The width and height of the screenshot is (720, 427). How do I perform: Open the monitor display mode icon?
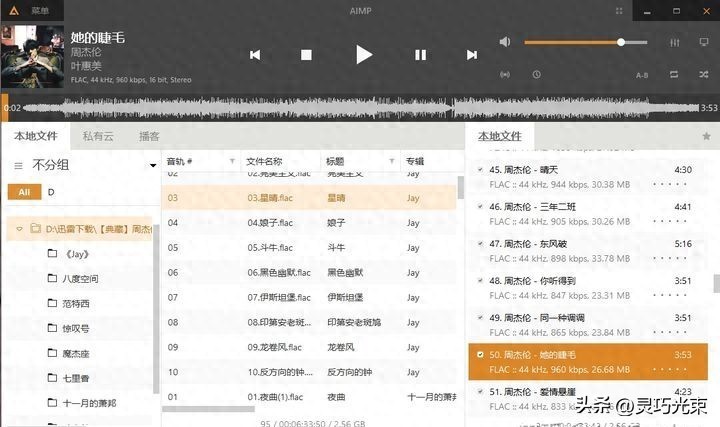pos(703,42)
